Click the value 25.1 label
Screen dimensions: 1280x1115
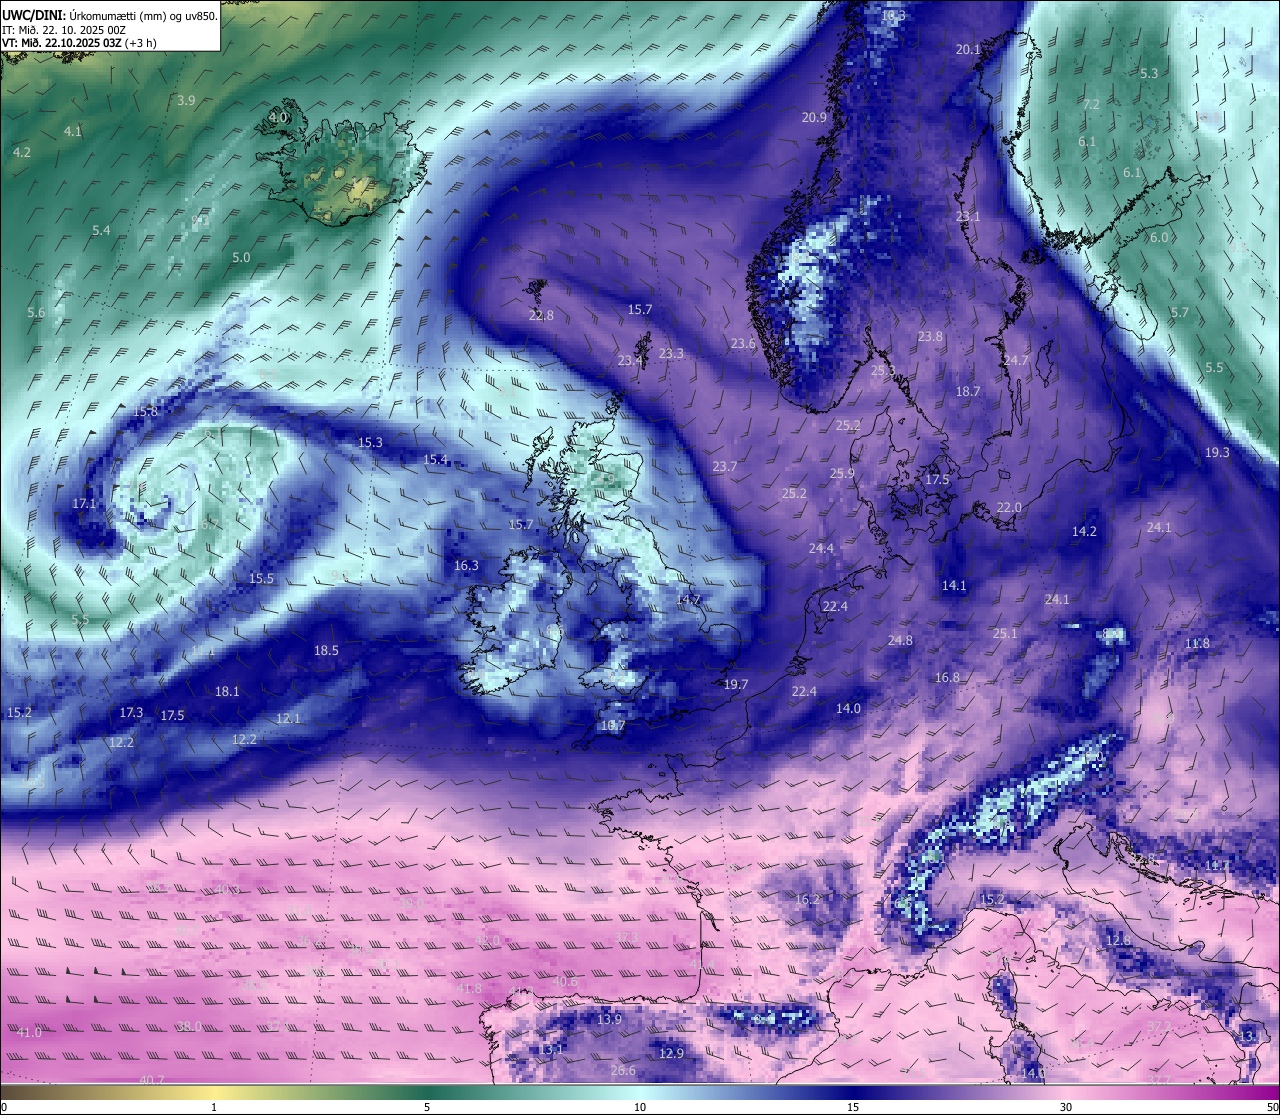tap(1005, 634)
